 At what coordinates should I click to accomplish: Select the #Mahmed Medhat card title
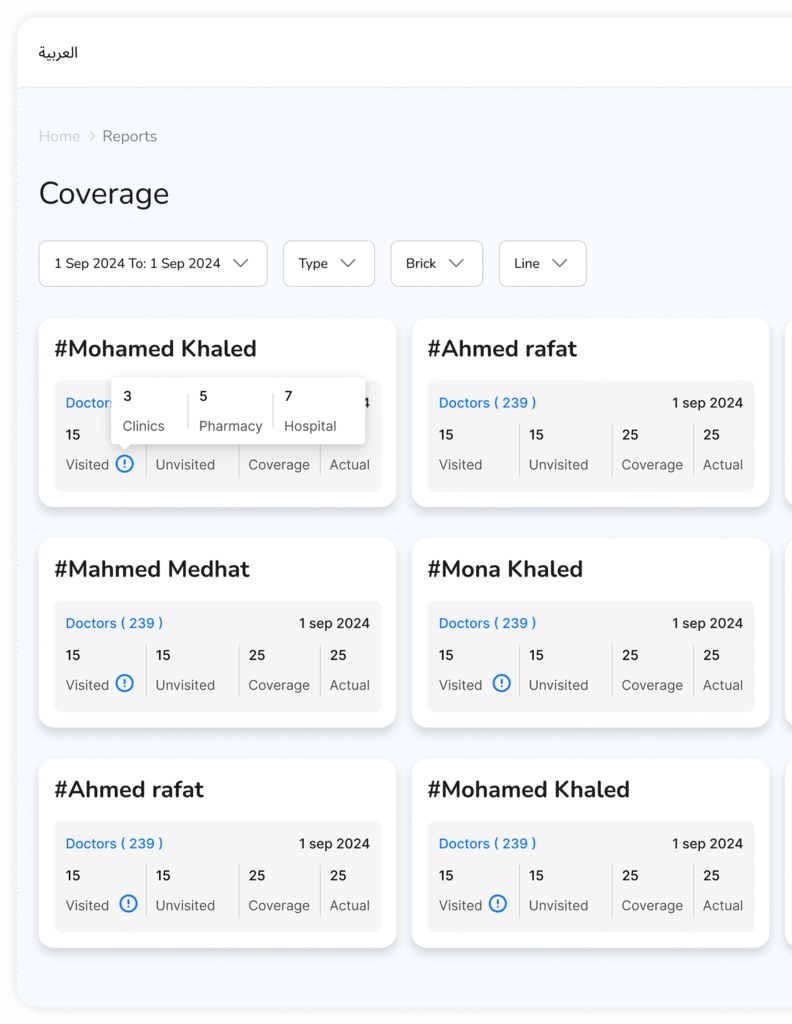152,569
